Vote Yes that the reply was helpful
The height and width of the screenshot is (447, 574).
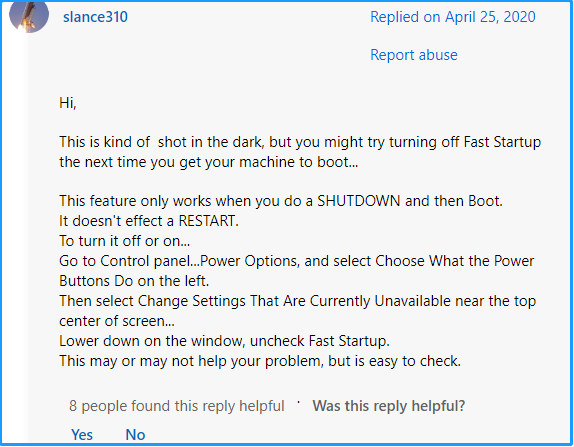pos(82,435)
